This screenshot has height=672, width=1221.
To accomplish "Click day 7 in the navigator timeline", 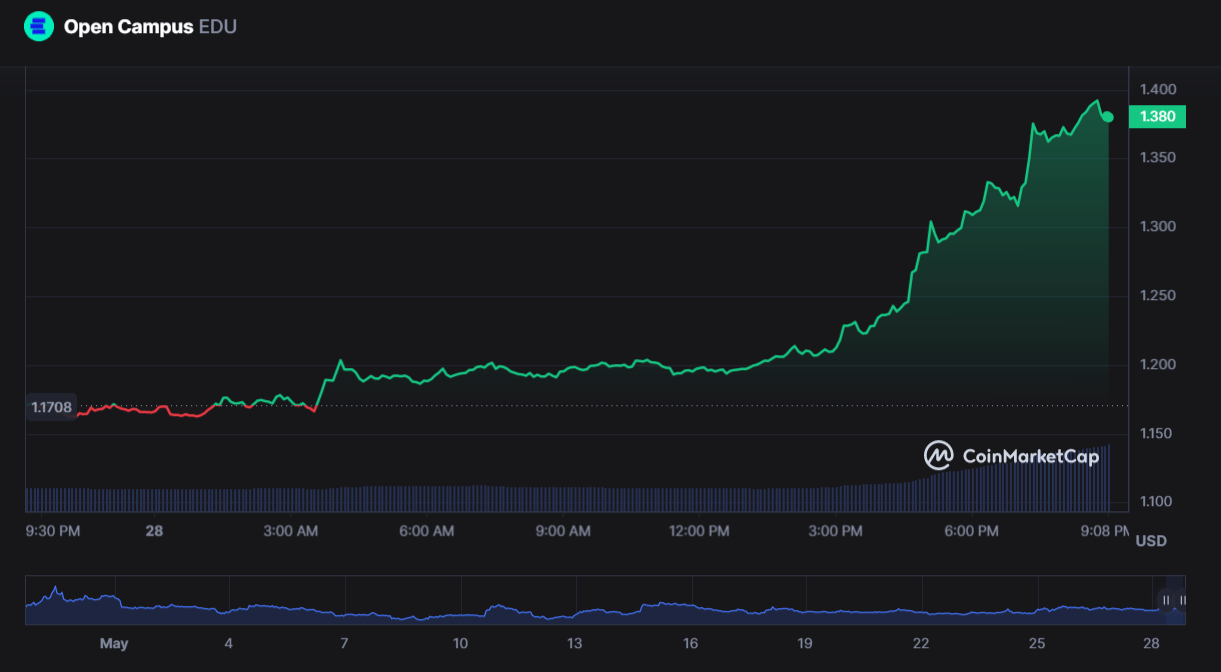I will 344,643.
